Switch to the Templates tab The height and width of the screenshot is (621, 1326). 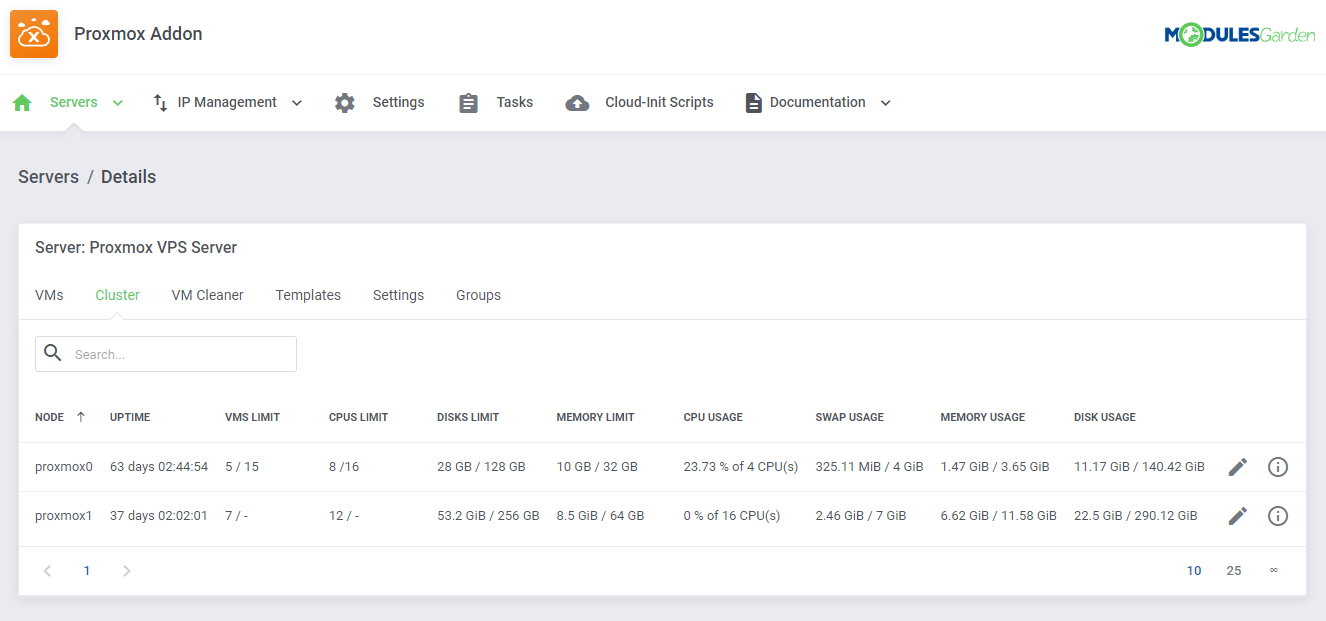point(308,295)
